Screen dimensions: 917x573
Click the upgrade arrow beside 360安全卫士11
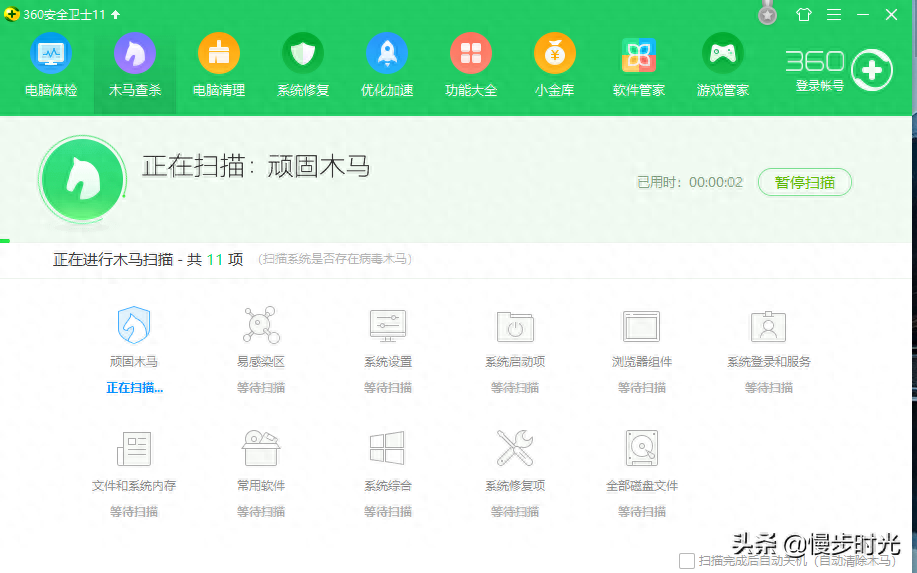click(x=116, y=14)
